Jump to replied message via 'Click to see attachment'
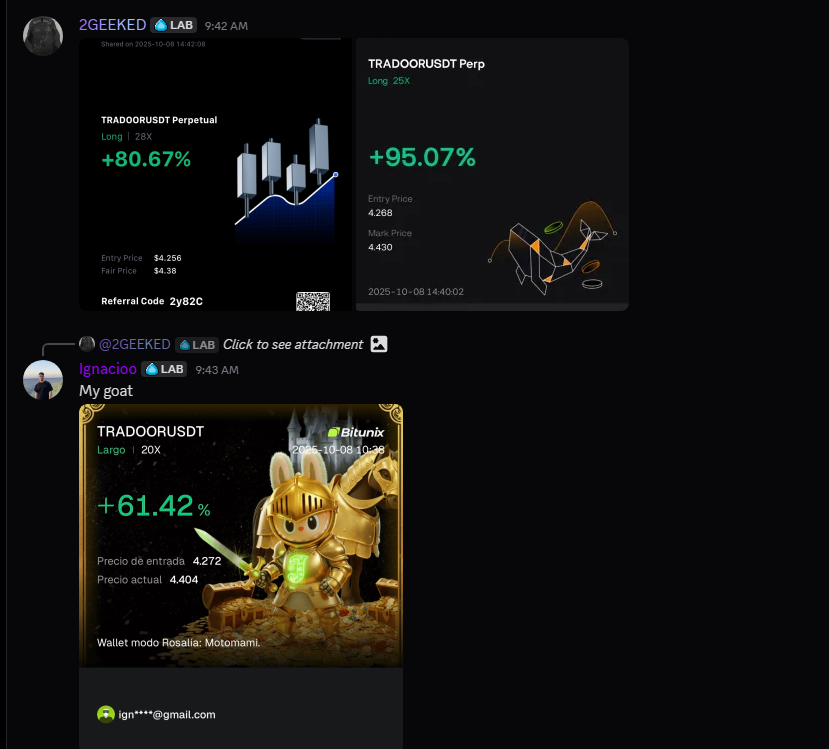829x749 pixels. (x=293, y=345)
